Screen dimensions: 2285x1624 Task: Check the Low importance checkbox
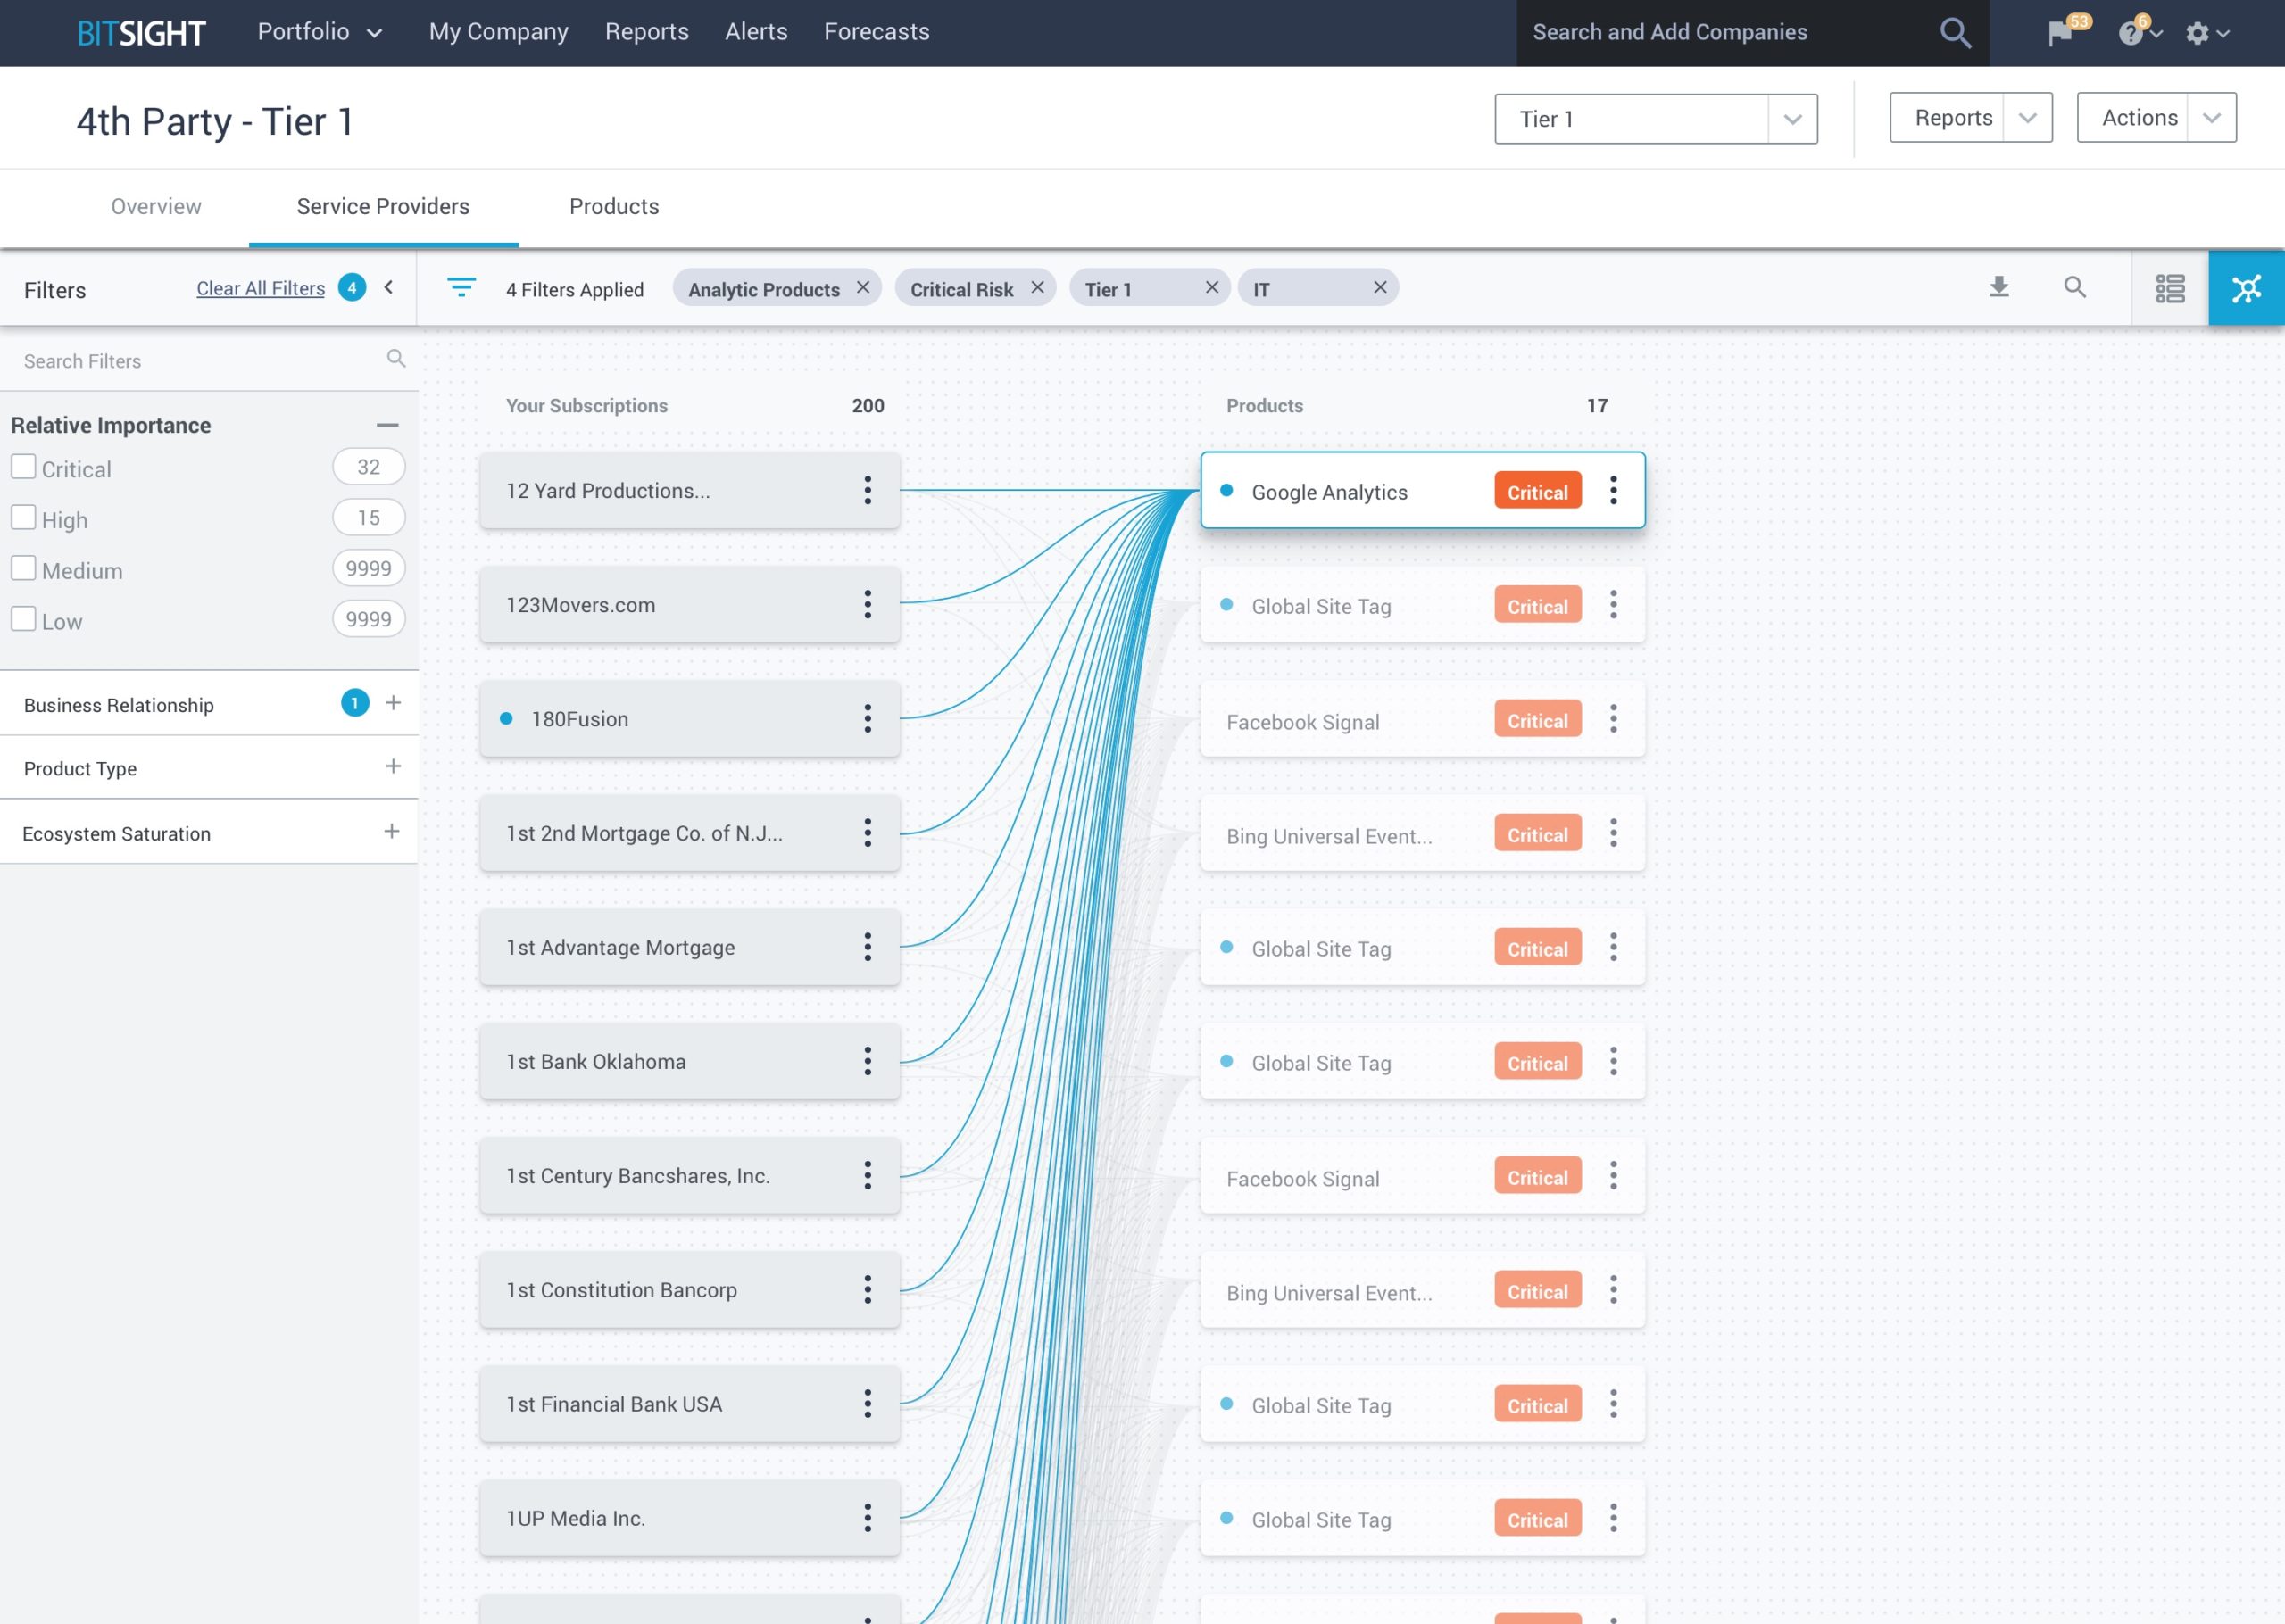23,619
